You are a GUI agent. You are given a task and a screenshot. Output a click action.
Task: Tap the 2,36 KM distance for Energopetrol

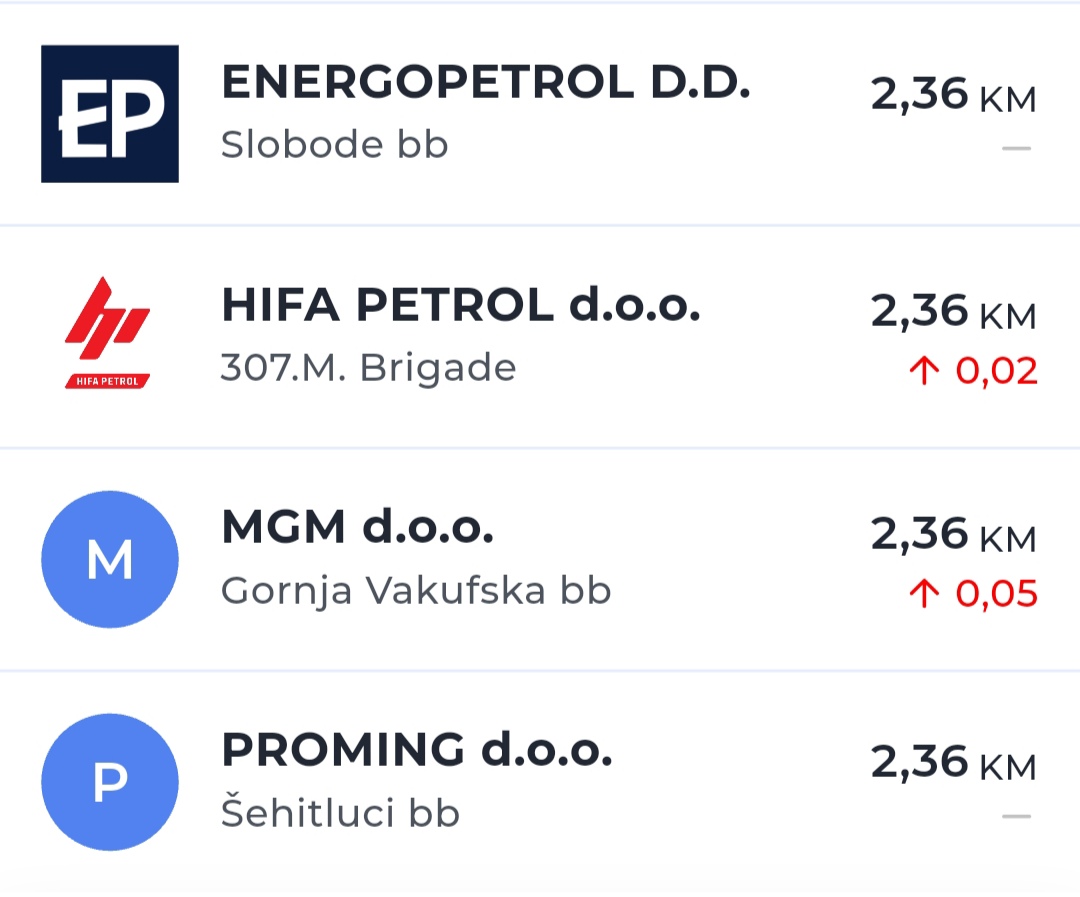pyautogui.click(x=953, y=97)
